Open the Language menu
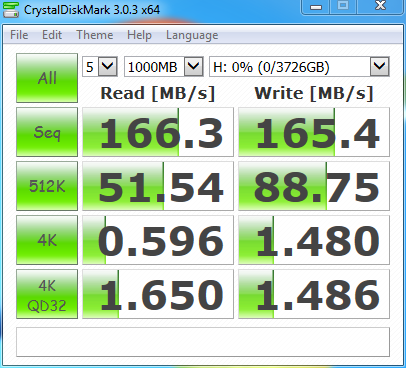 (192, 35)
